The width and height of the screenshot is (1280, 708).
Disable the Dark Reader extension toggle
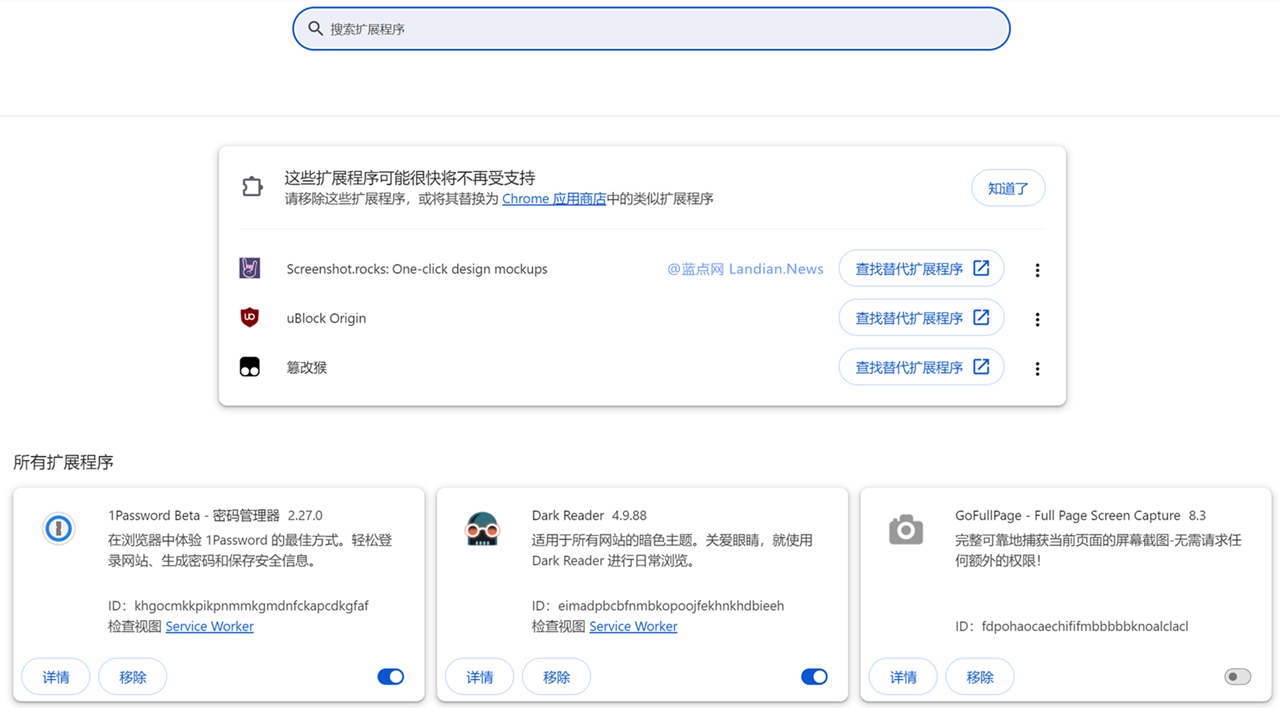coord(814,676)
